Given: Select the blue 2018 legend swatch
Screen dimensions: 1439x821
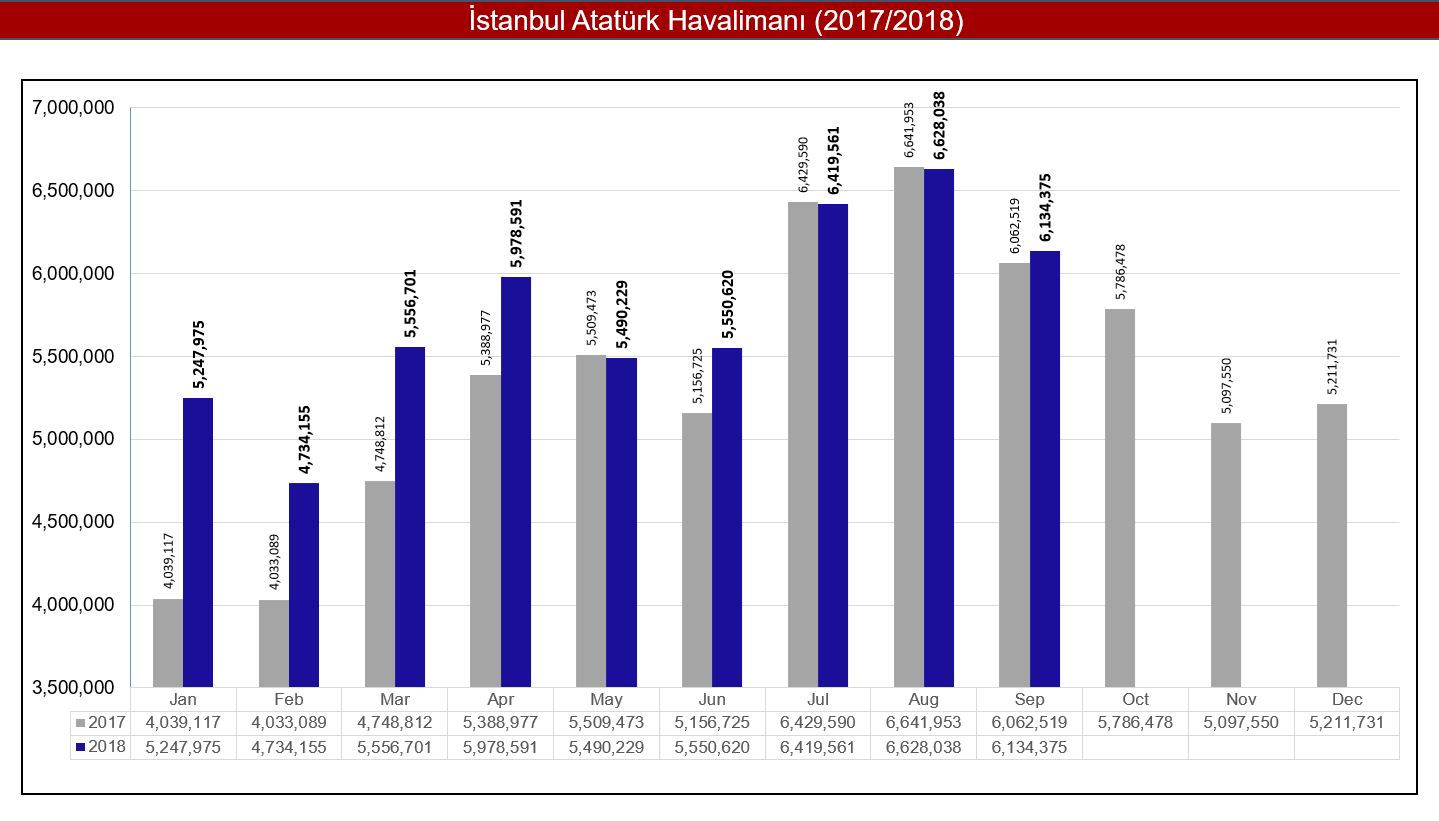Looking at the screenshot, I should pos(80,747).
